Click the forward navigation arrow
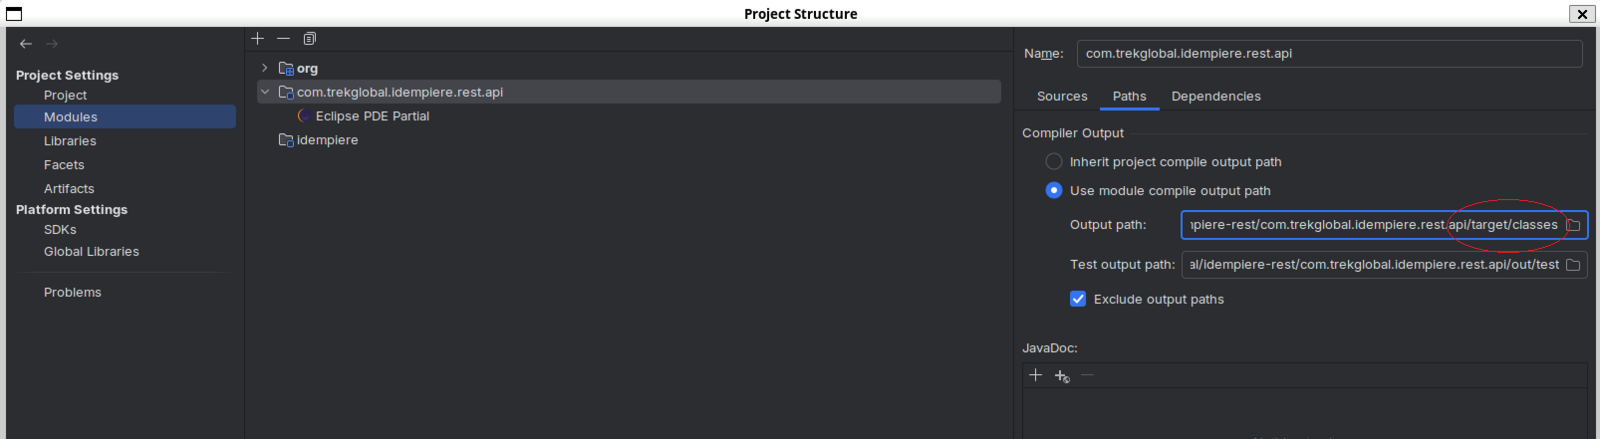The width and height of the screenshot is (1600, 439). (x=52, y=44)
